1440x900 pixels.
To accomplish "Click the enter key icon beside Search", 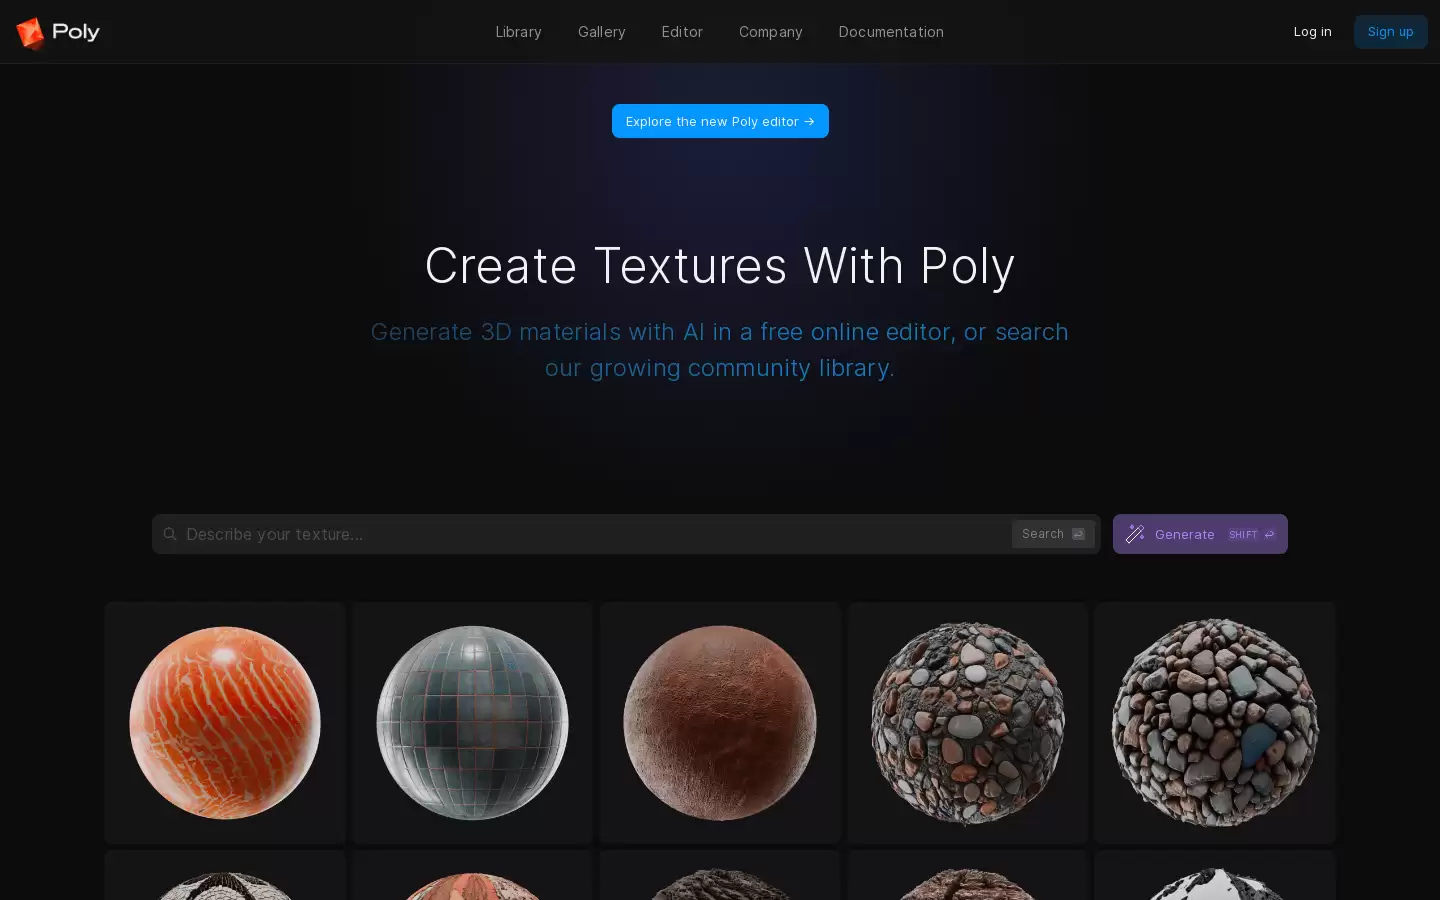I will 1078,534.
